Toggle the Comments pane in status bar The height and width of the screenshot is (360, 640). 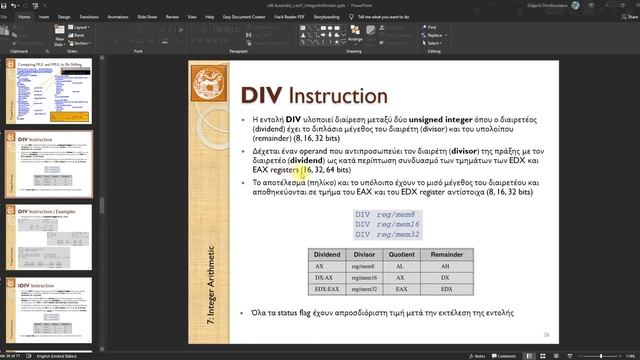[x=504, y=356]
